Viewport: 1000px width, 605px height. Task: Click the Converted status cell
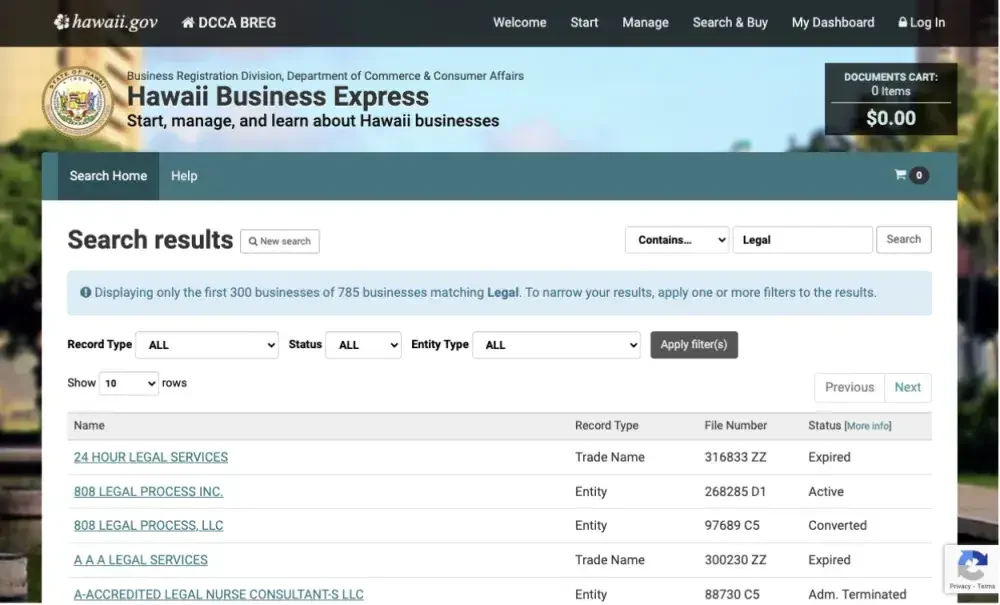coord(837,525)
